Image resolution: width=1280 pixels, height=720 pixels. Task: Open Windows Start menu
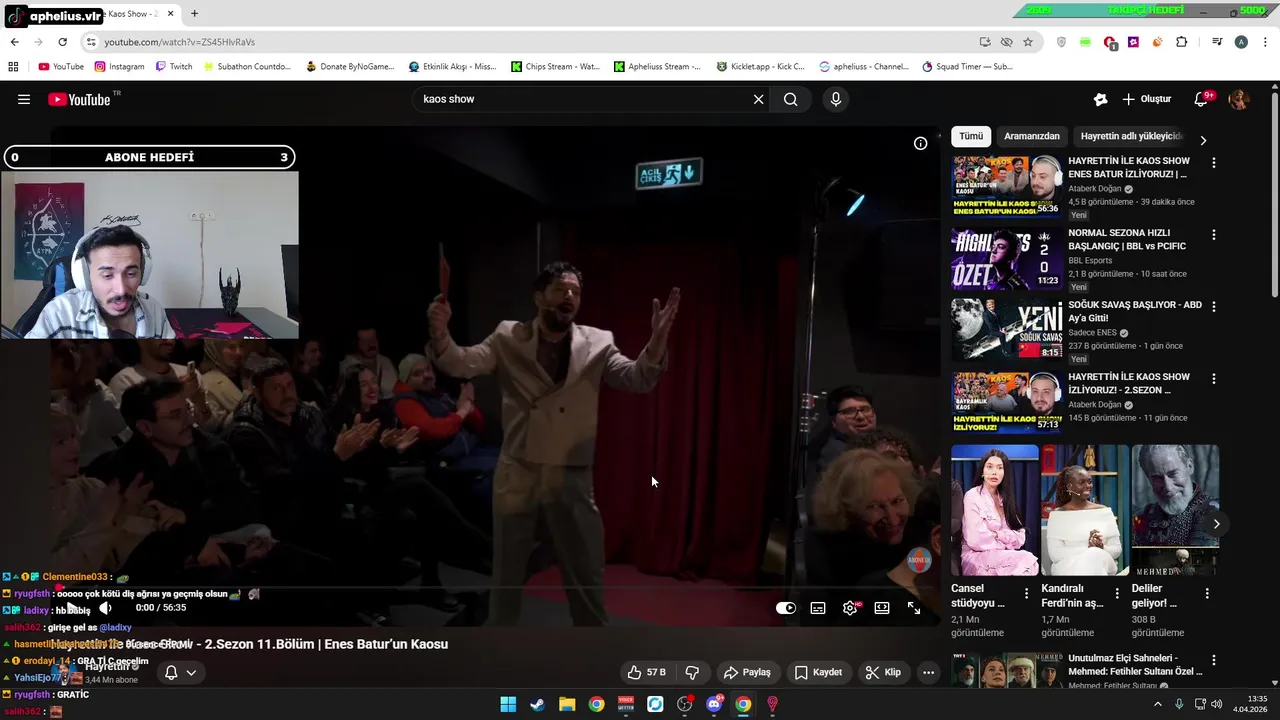508,704
